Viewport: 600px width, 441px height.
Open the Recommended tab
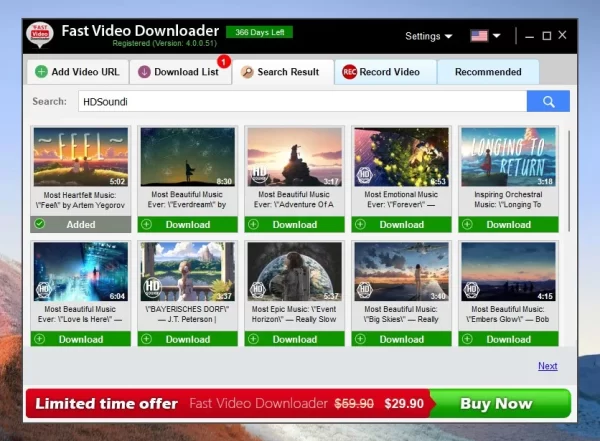[488, 72]
